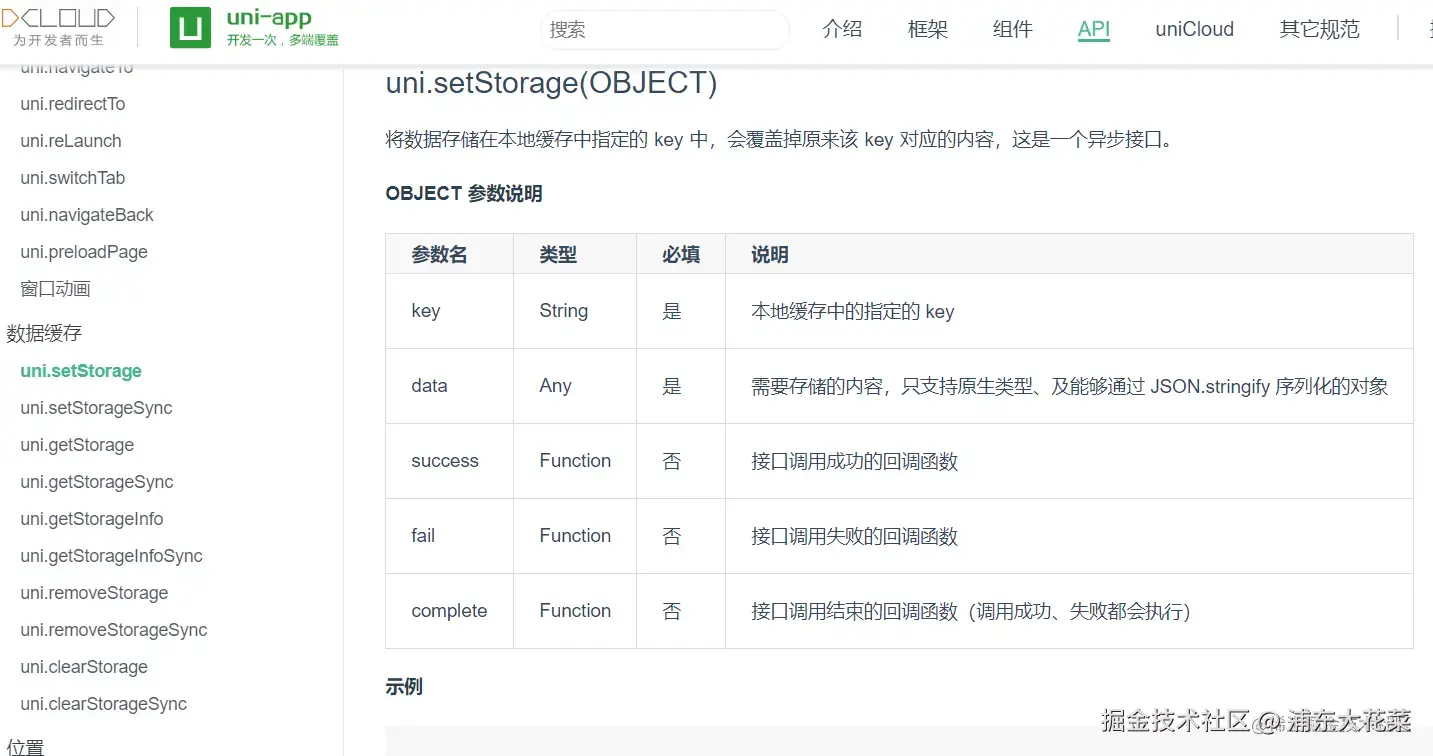
Task: Open the 其它规范 menu item
Action: point(1319,29)
